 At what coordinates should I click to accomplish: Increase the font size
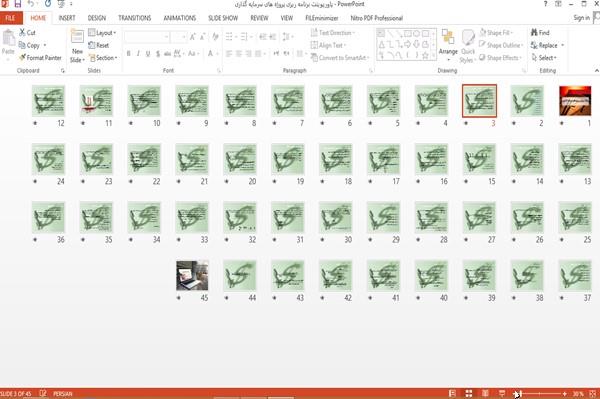[x=193, y=37]
